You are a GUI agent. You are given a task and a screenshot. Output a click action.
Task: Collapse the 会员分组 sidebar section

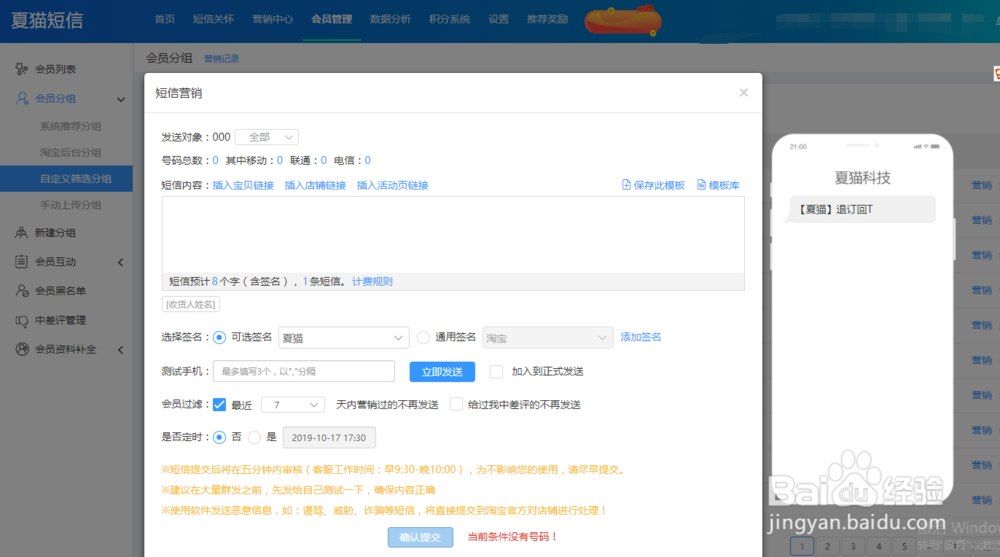121,99
